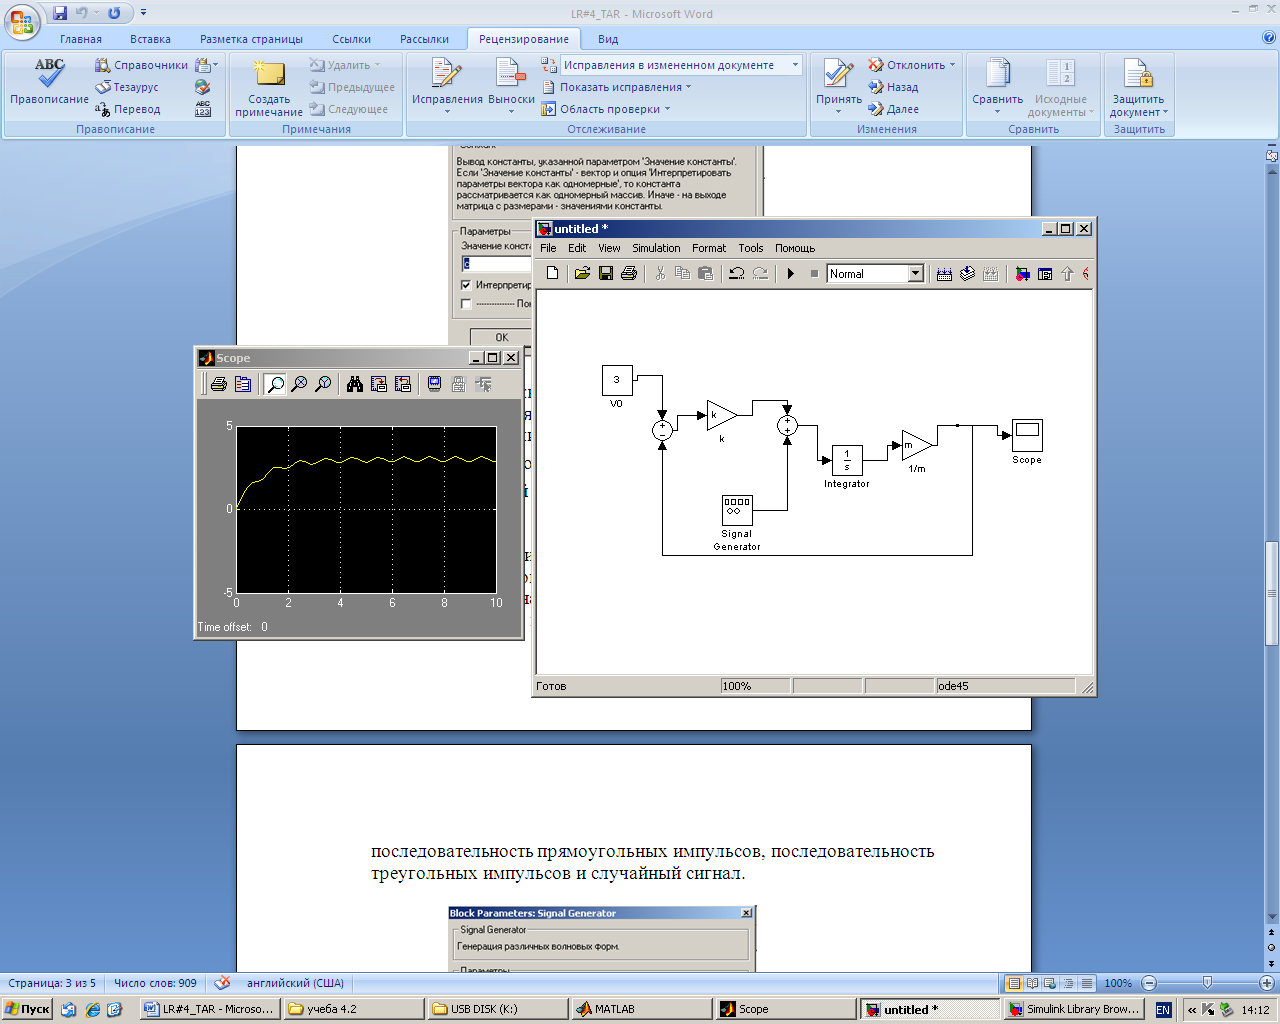
Task: Expand the tracked changes display dropdown
Action: [795, 65]
